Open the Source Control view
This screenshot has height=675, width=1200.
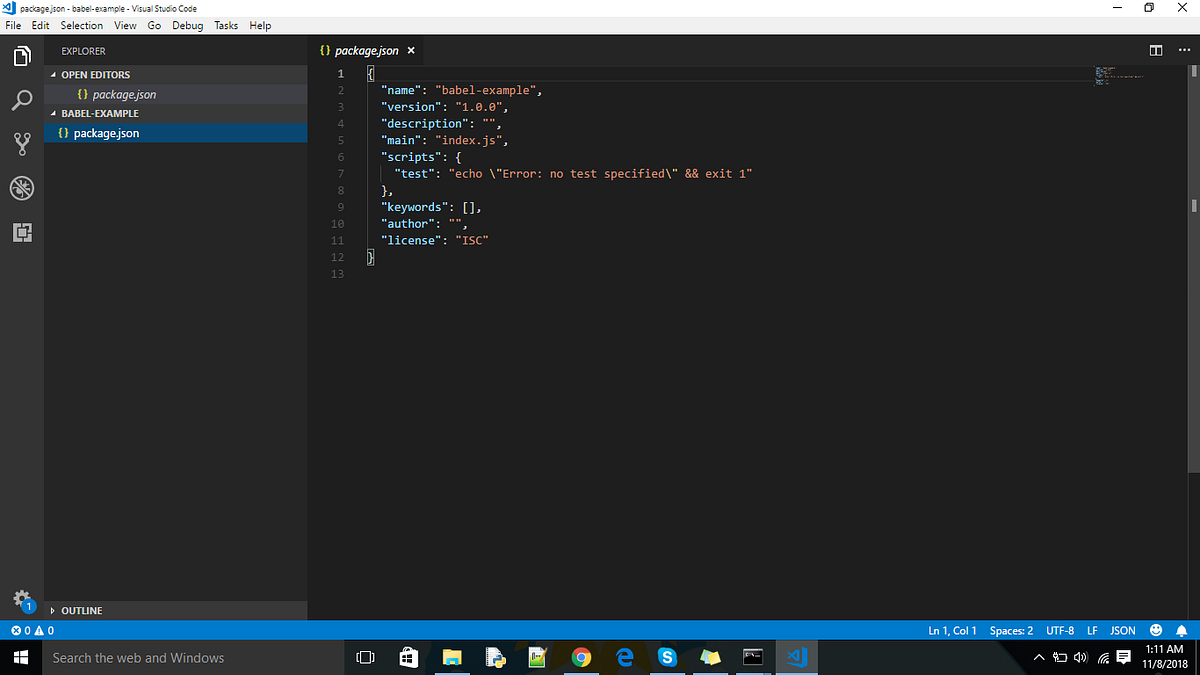pos(22,144)
